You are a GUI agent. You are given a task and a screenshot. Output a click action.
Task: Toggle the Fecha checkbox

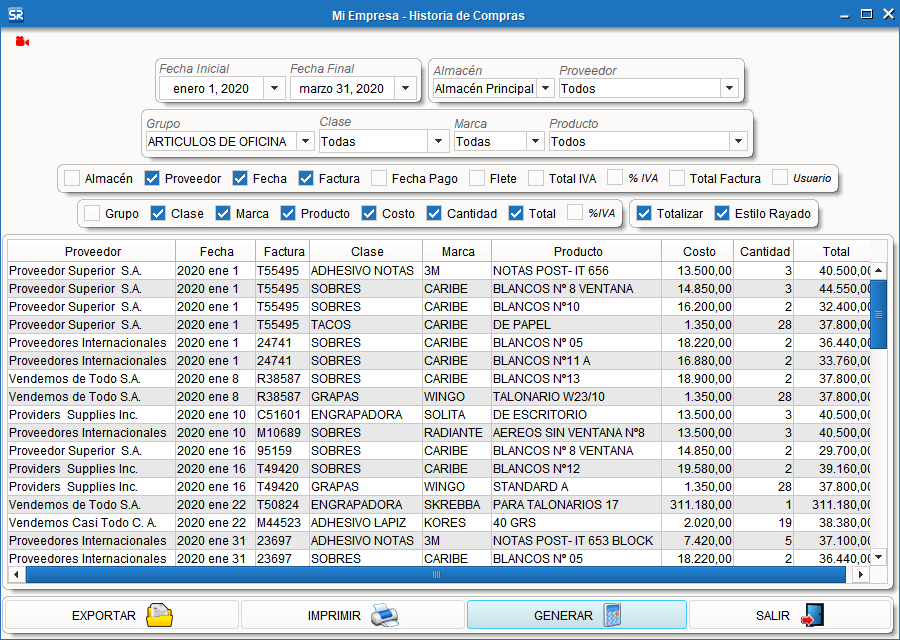[x=240, y=179]
